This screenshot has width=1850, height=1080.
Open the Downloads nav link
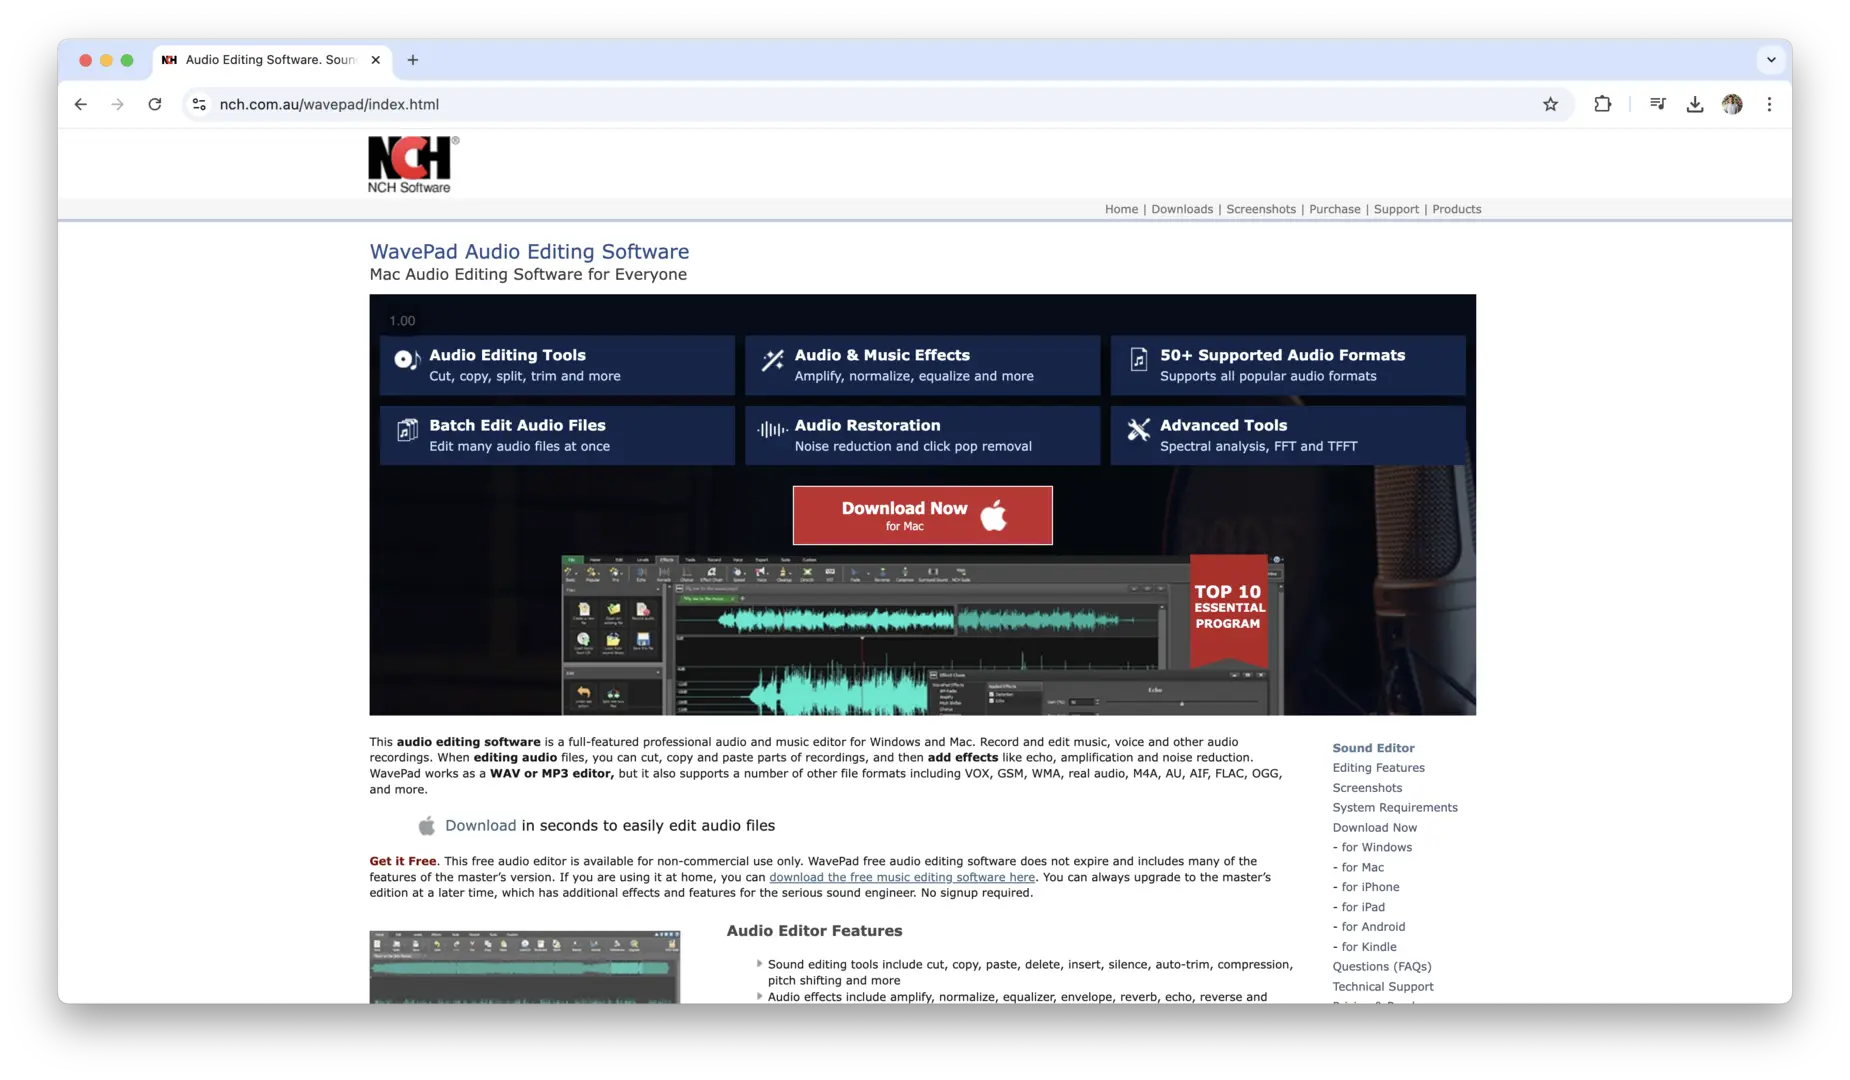coord(1182,209)
